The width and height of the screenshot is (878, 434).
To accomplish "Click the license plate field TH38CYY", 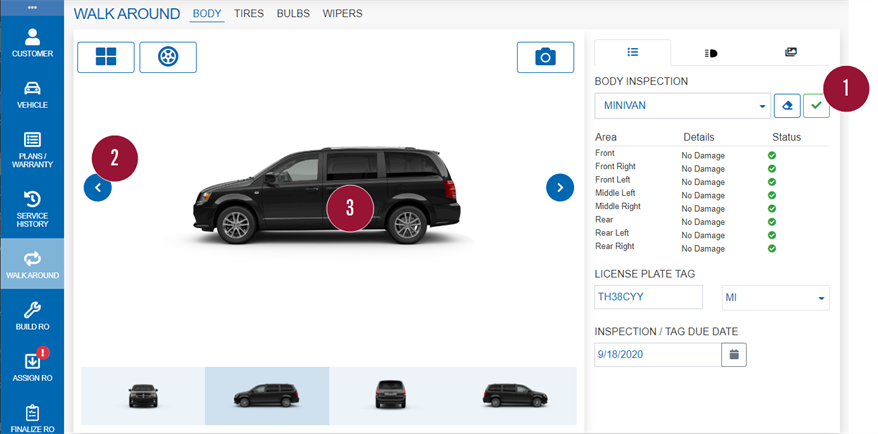I will click(648, 297).
